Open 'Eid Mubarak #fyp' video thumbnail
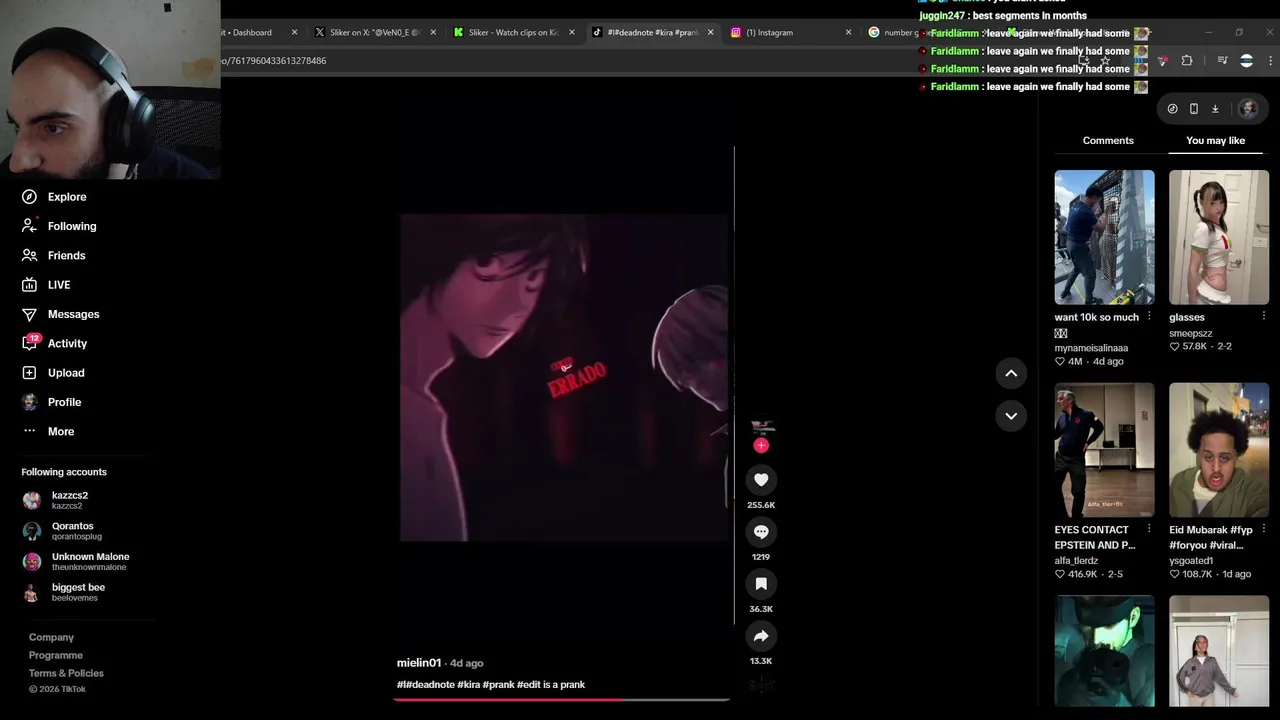This screenshot has height=720, width=1280. [1219, 450]
